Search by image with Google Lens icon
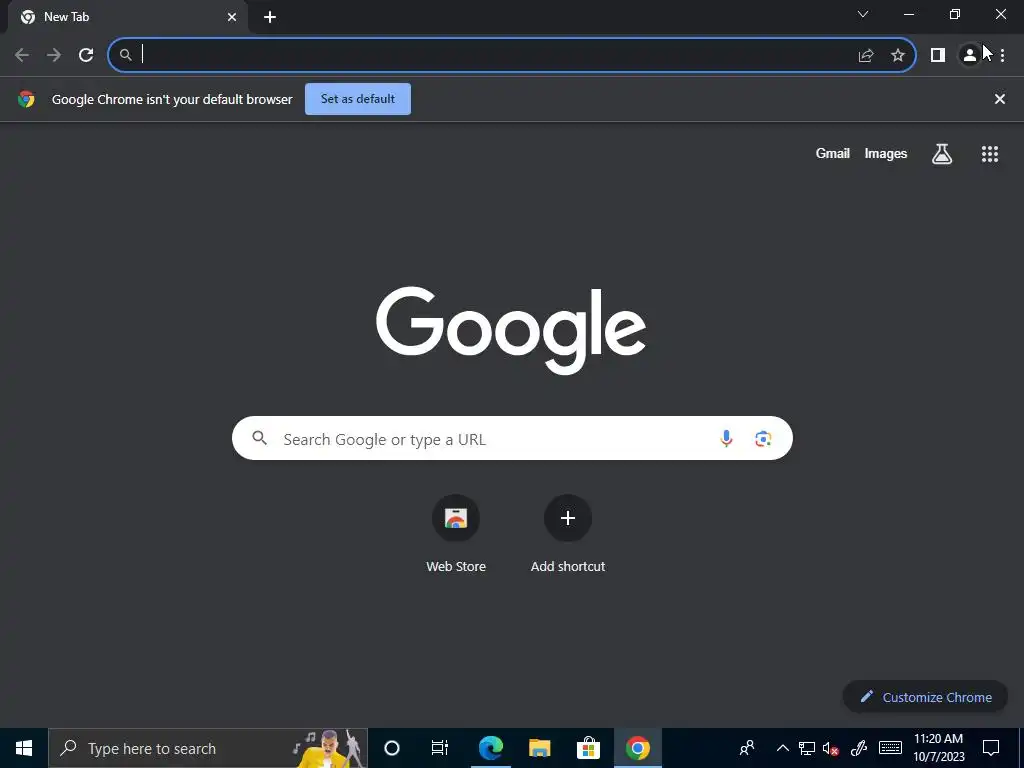 763,439
